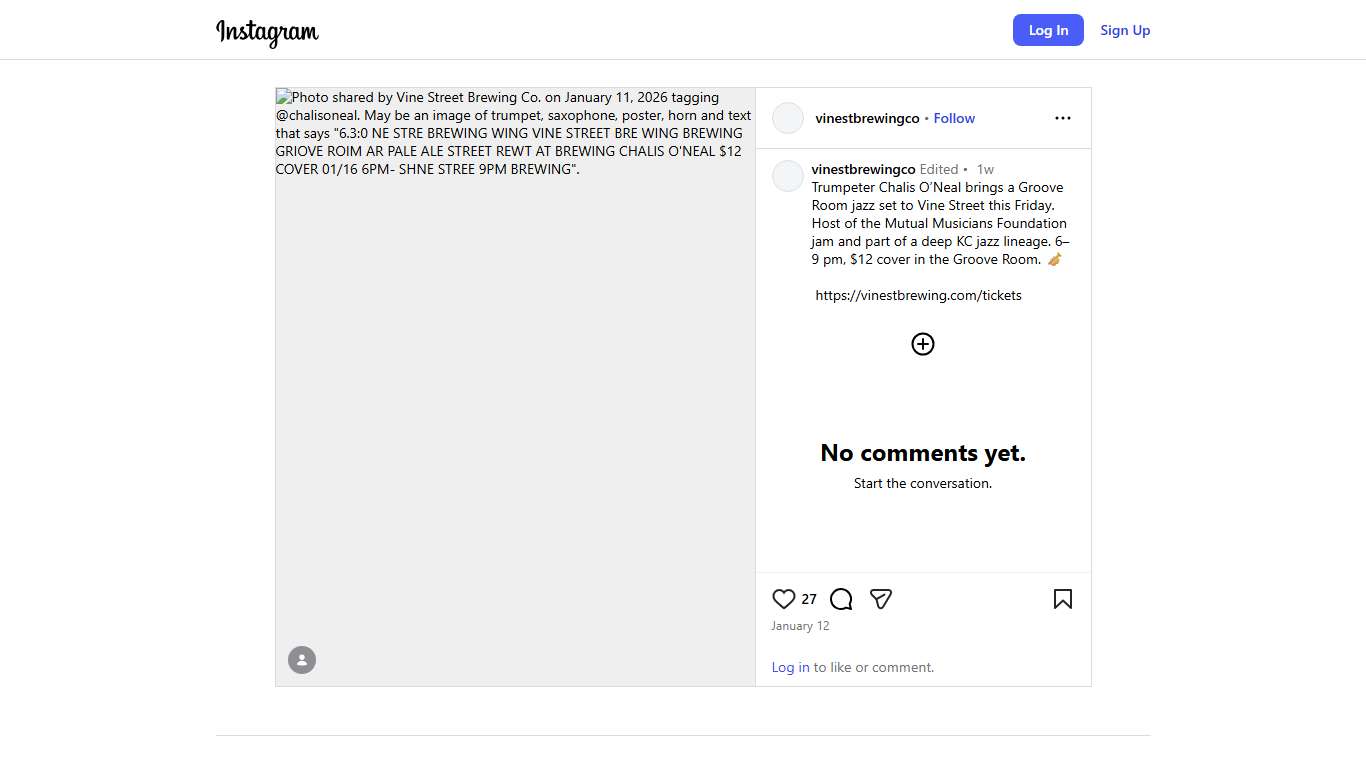The image size is (1366, 768).
Task: Follow the vinestbrewingco account
Action: pyautogui.click(x=954, y=118)
